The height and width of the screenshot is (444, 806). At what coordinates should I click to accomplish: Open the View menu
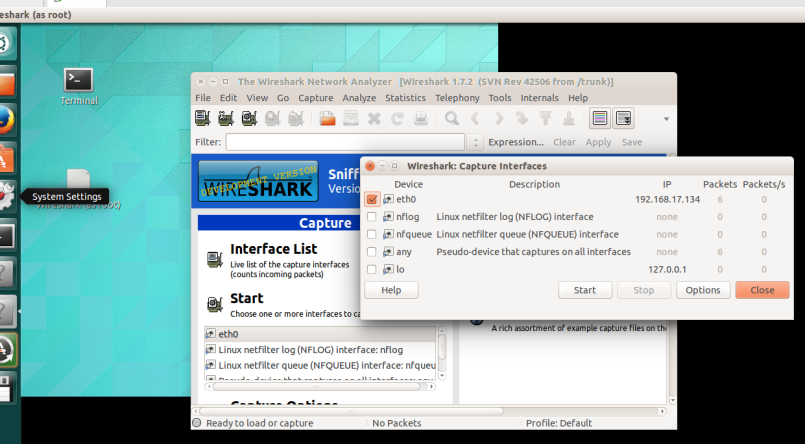click(x=257, y=98)
